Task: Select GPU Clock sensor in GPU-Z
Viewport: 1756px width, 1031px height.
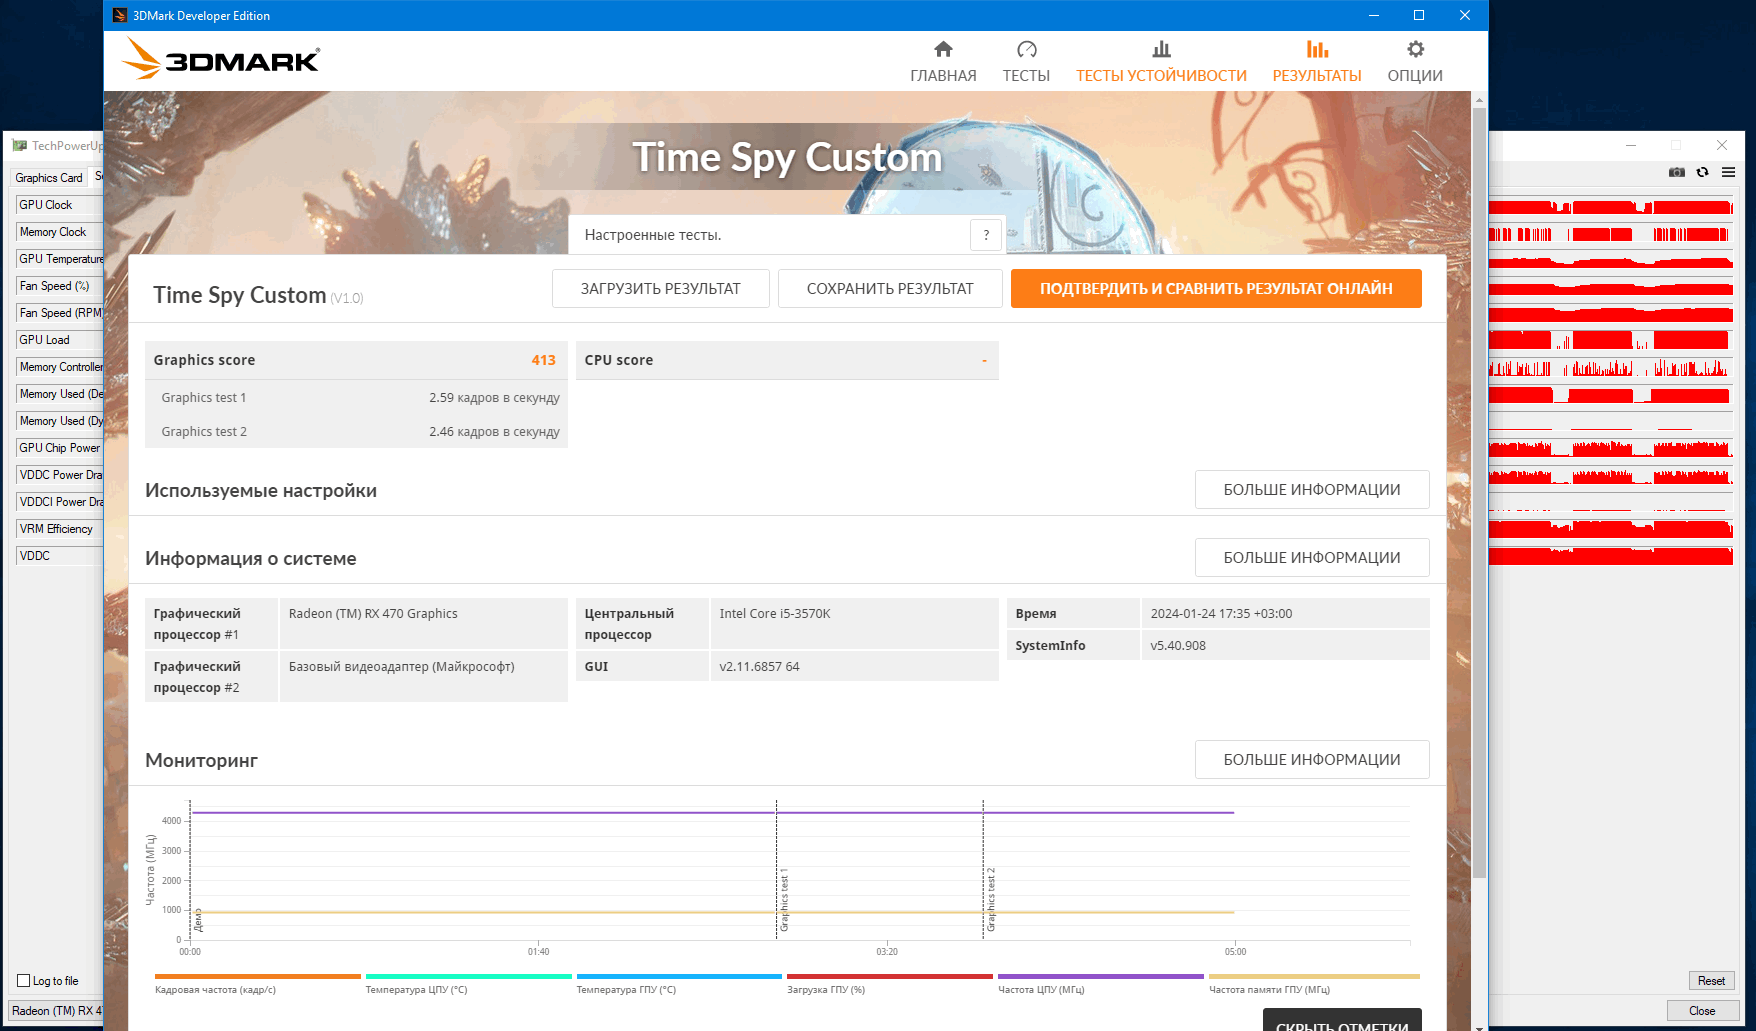Action: point(59,205)
